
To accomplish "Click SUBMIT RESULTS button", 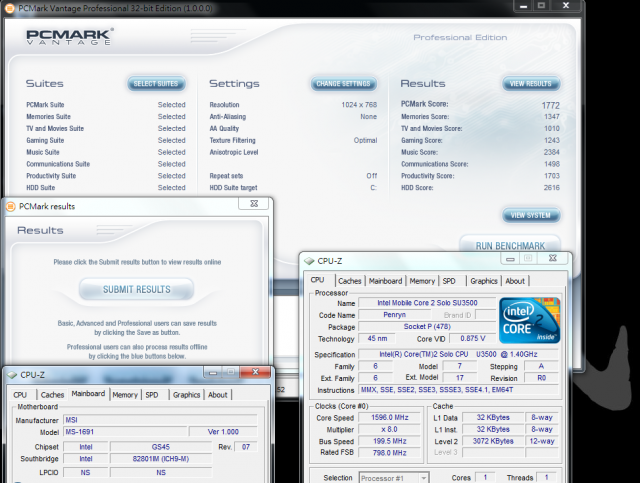I will (x=136, y=289).
